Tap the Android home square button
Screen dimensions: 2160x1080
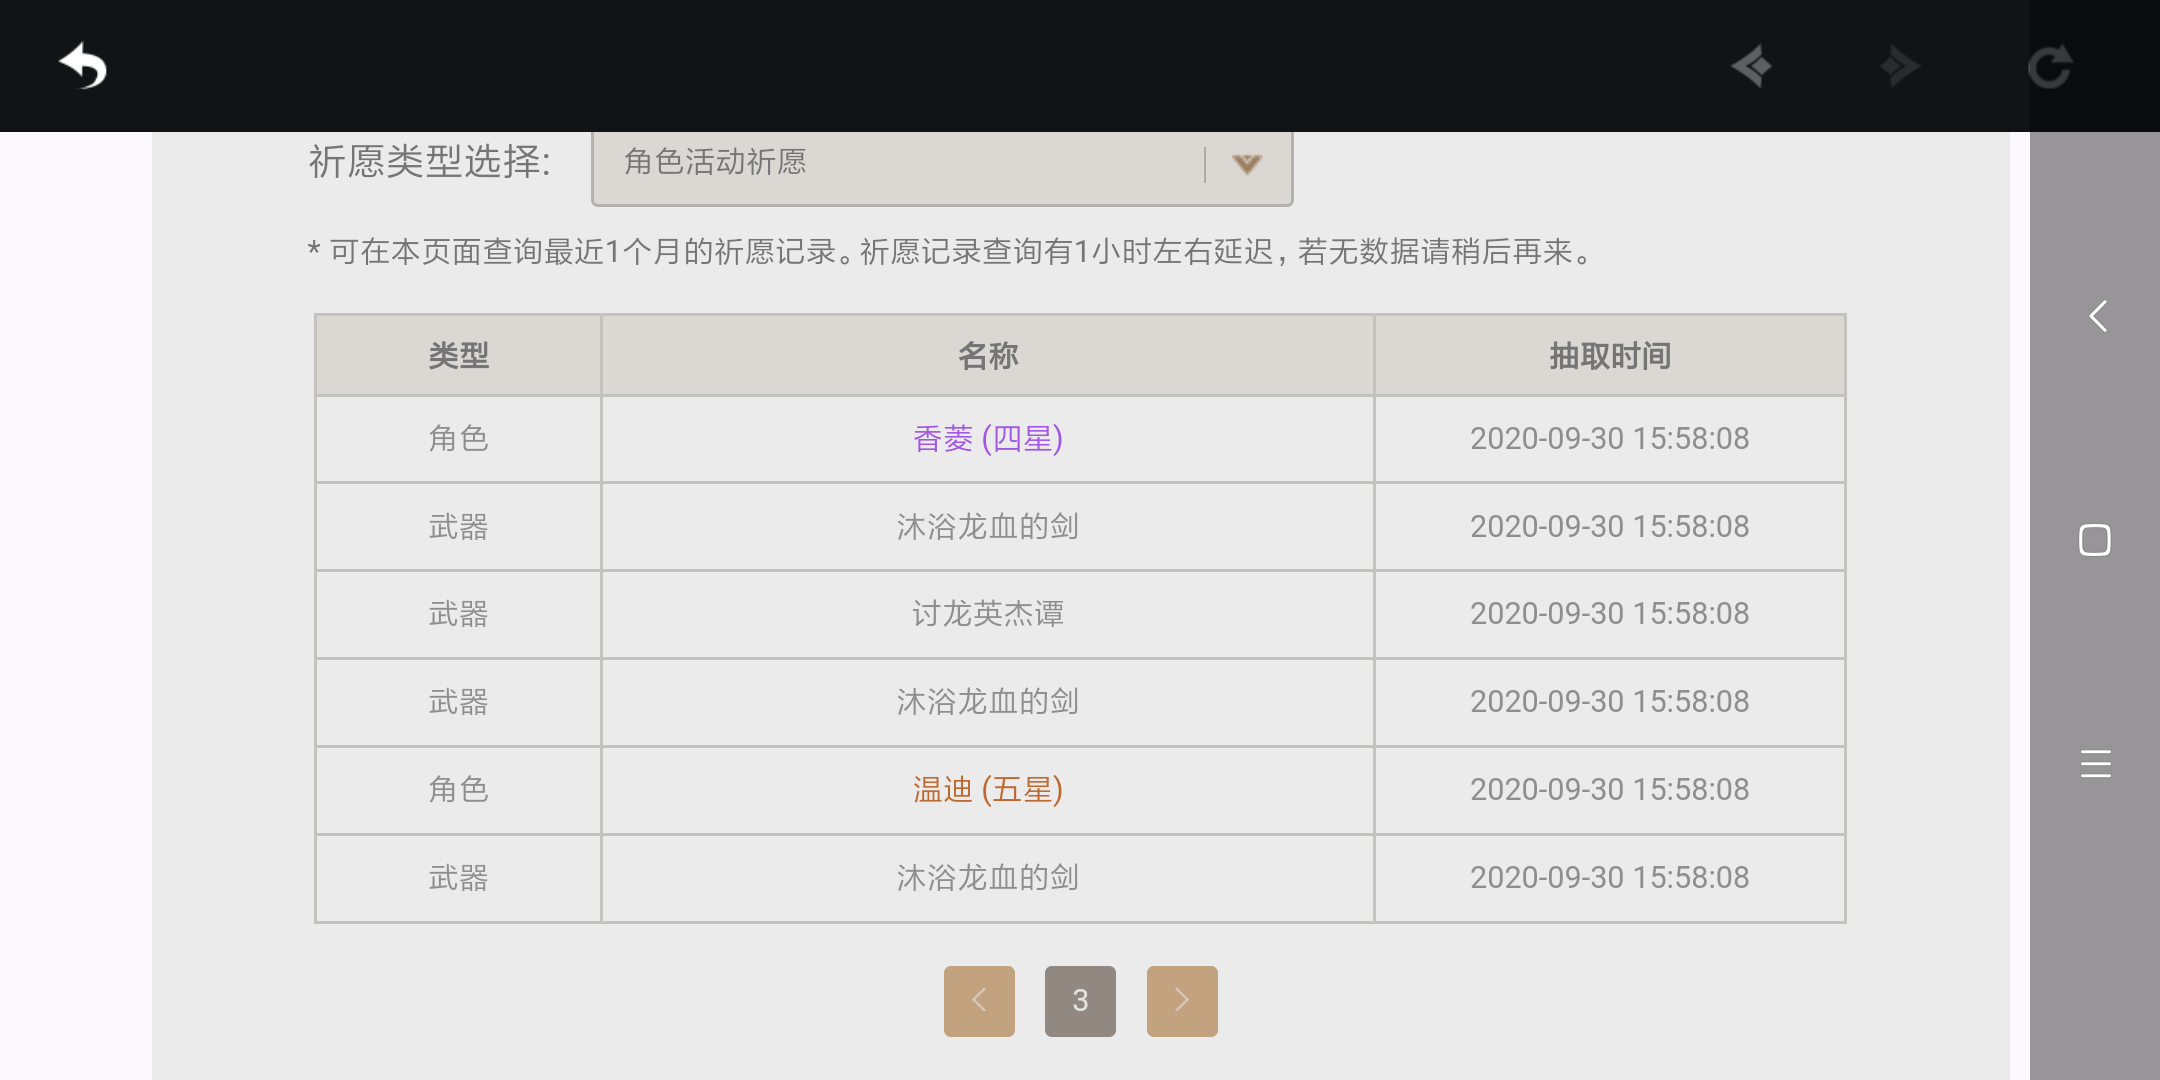point(2095,540)
